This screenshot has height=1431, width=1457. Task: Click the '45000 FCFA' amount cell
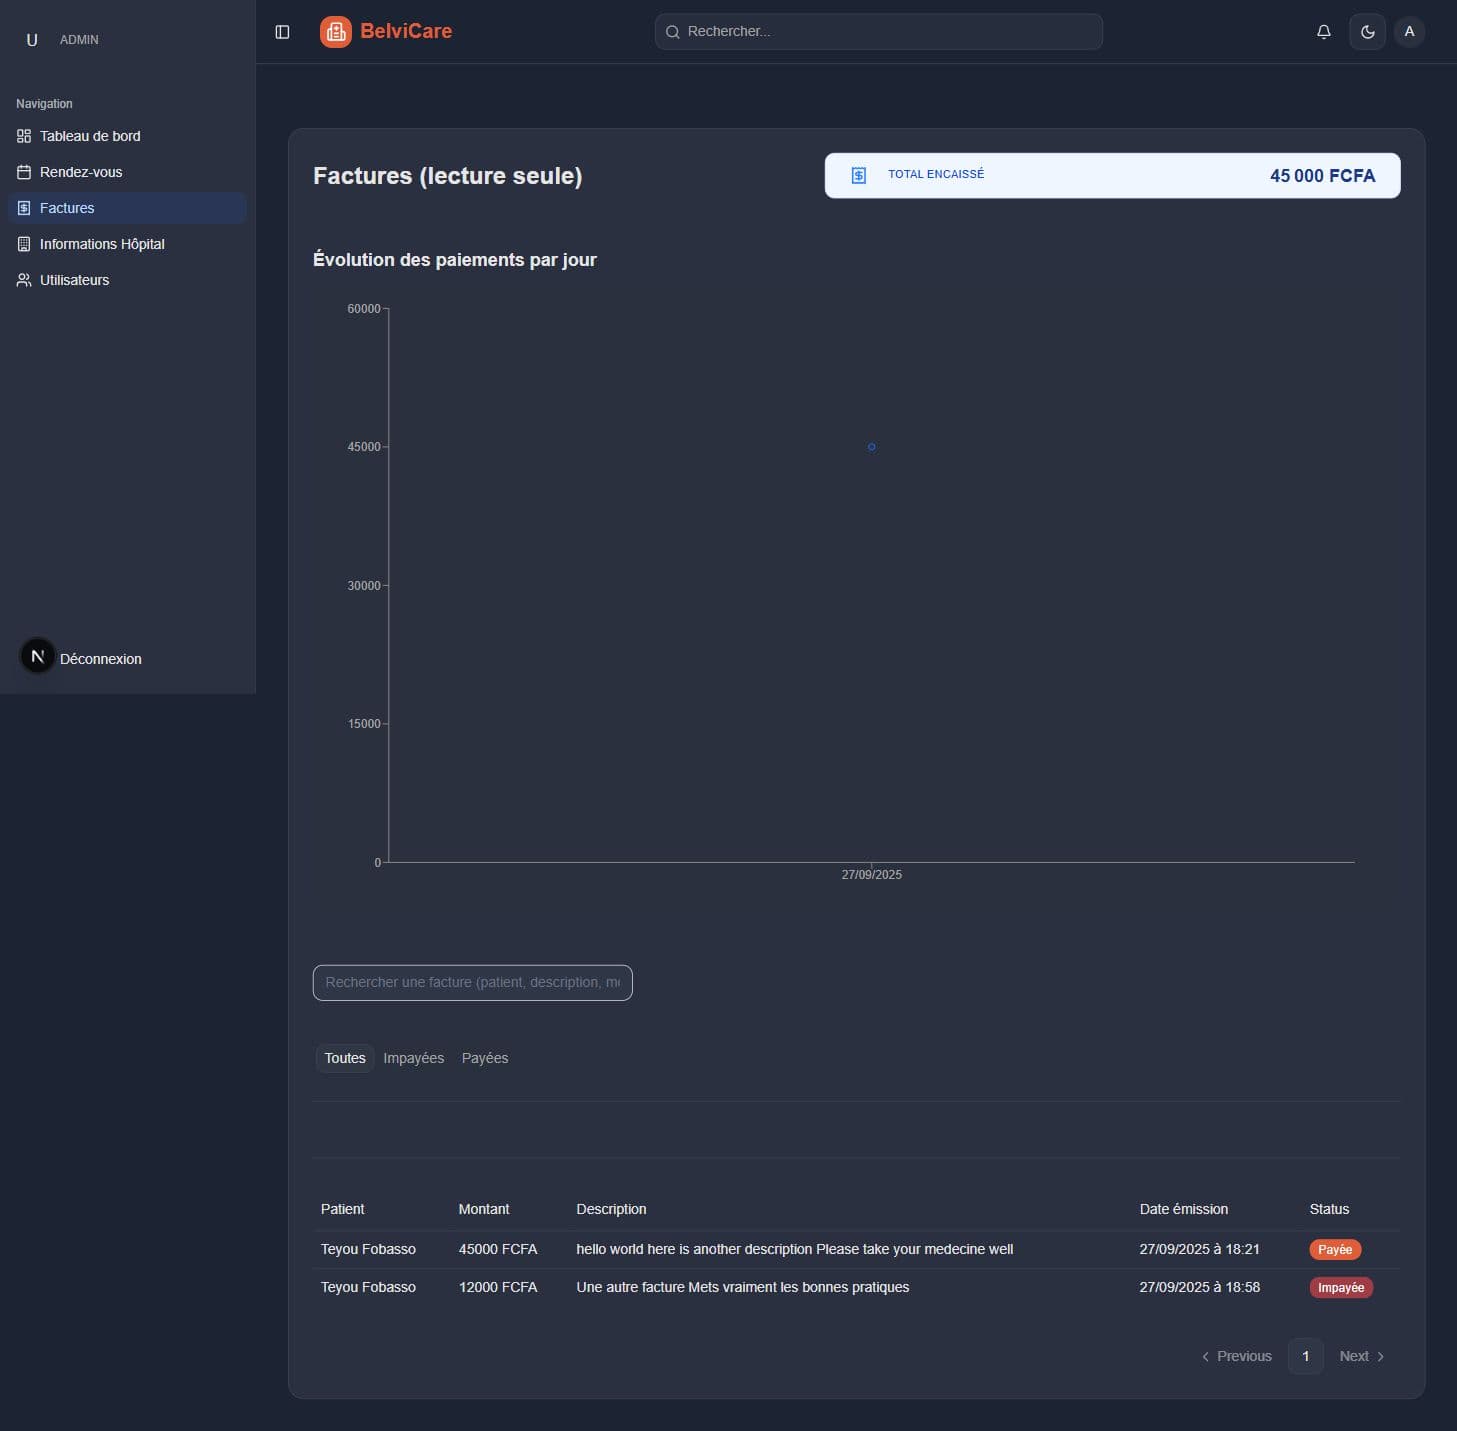tap(498, 1249)
